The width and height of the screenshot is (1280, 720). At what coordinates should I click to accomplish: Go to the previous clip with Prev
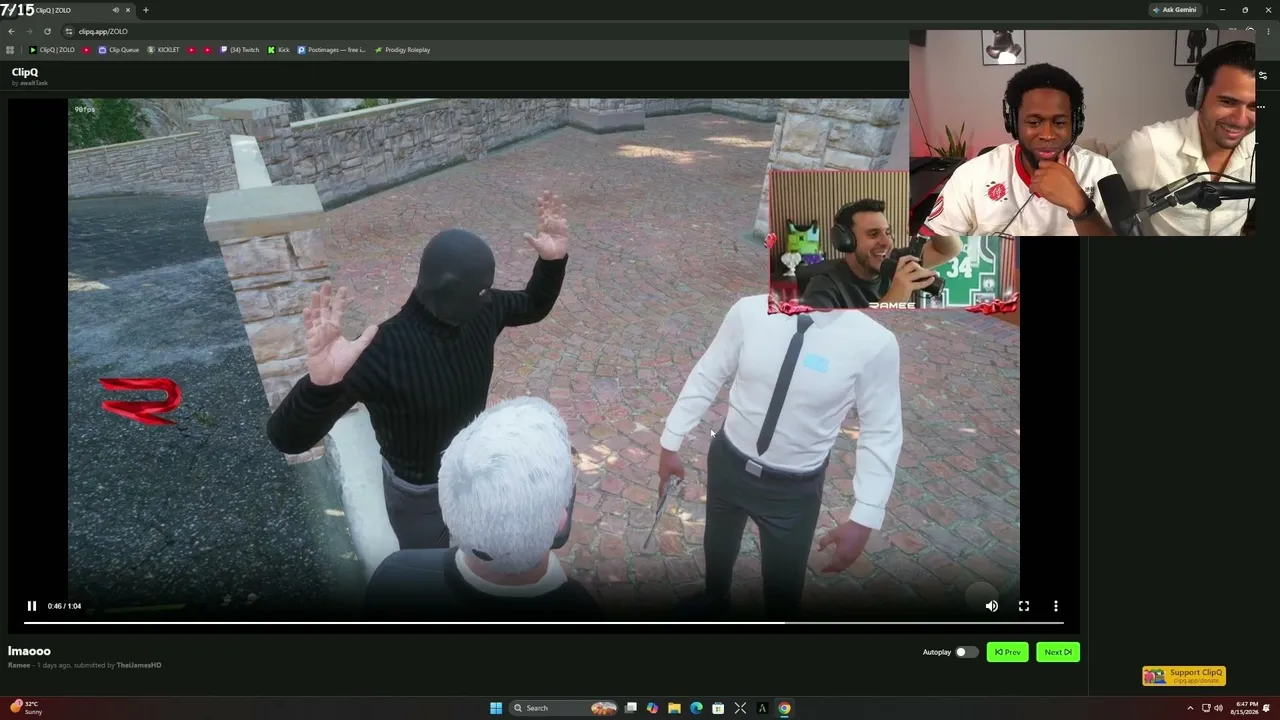[x=1008, y=652]
